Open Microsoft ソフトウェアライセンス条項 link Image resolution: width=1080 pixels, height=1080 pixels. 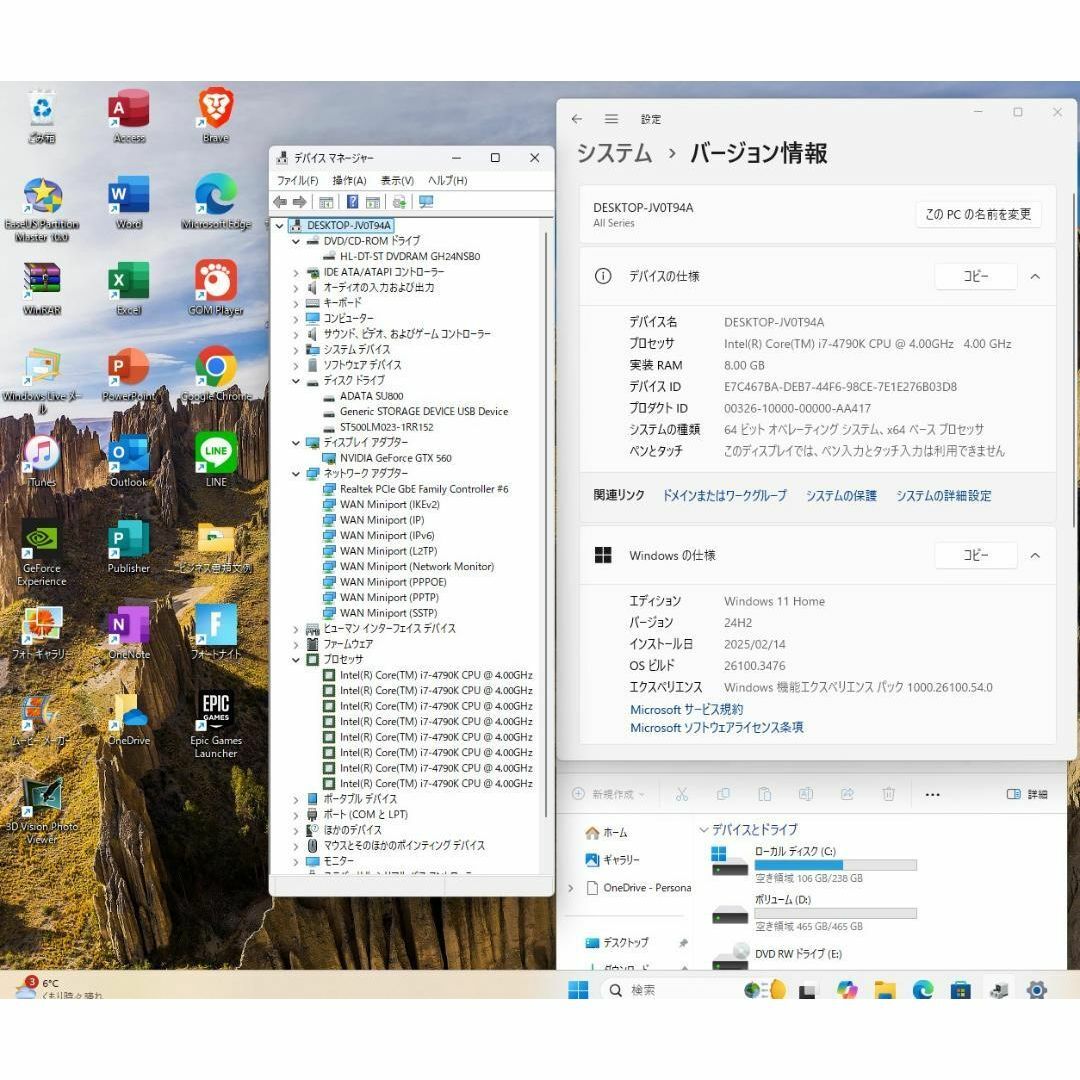pyautogui.click(x=716, y=727)
